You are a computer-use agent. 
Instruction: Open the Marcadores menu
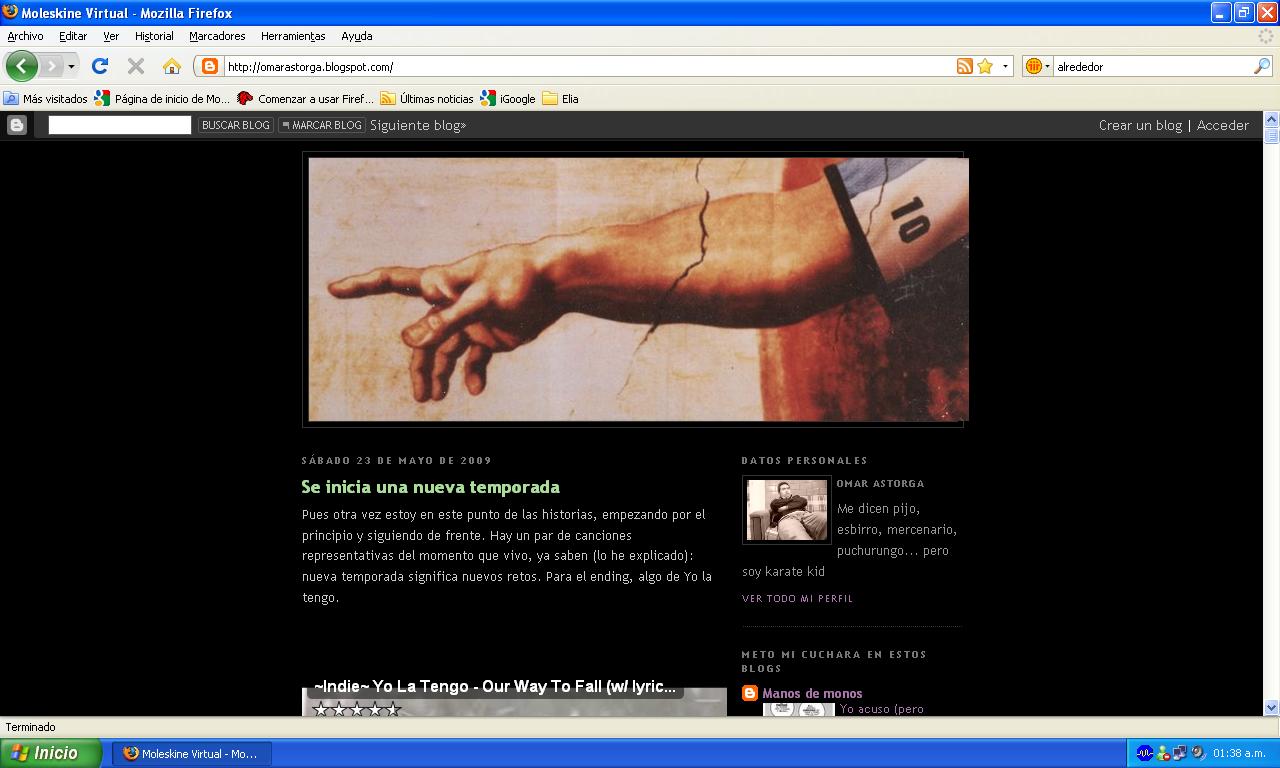[x=217, y=36]
